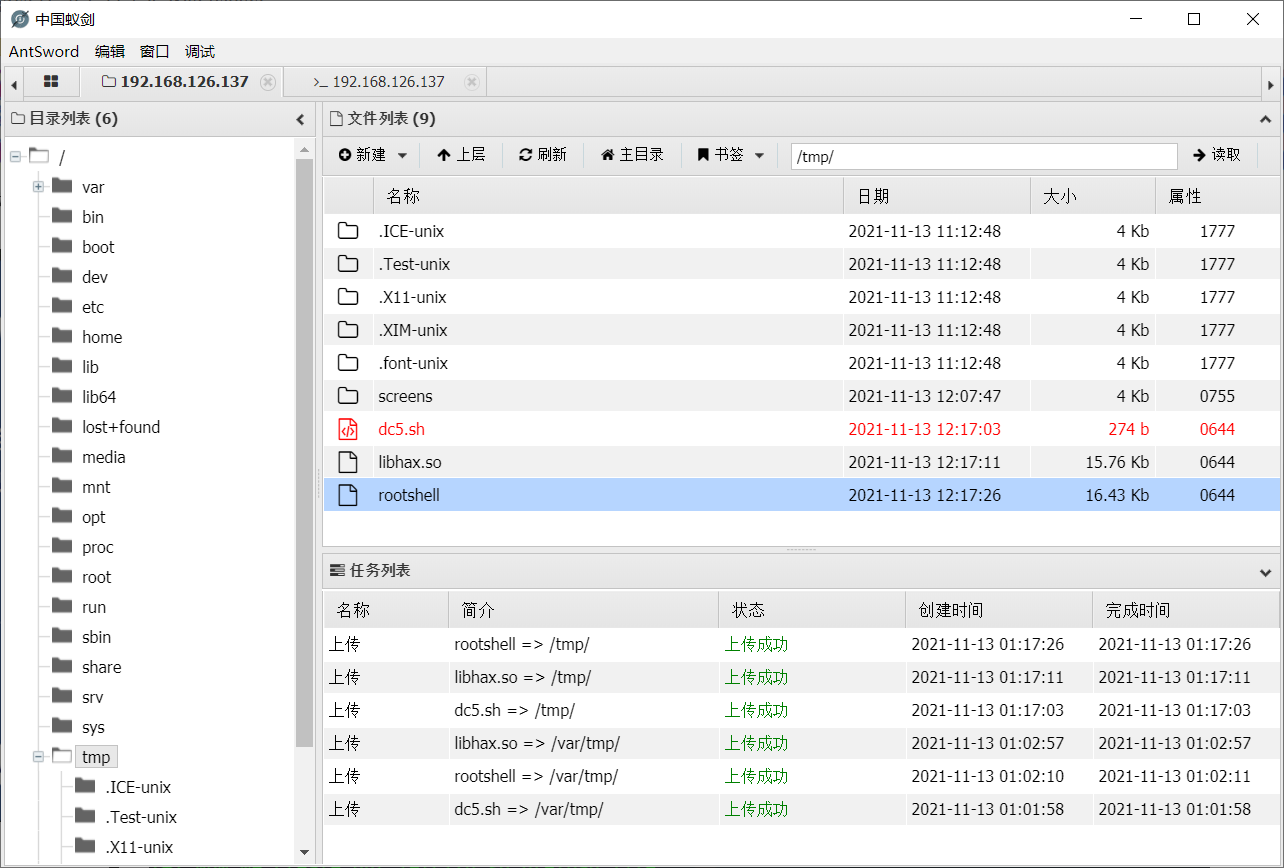1284x868 pixels.
Task: Go to the 主目录 home directory
Action: [632, 155]
